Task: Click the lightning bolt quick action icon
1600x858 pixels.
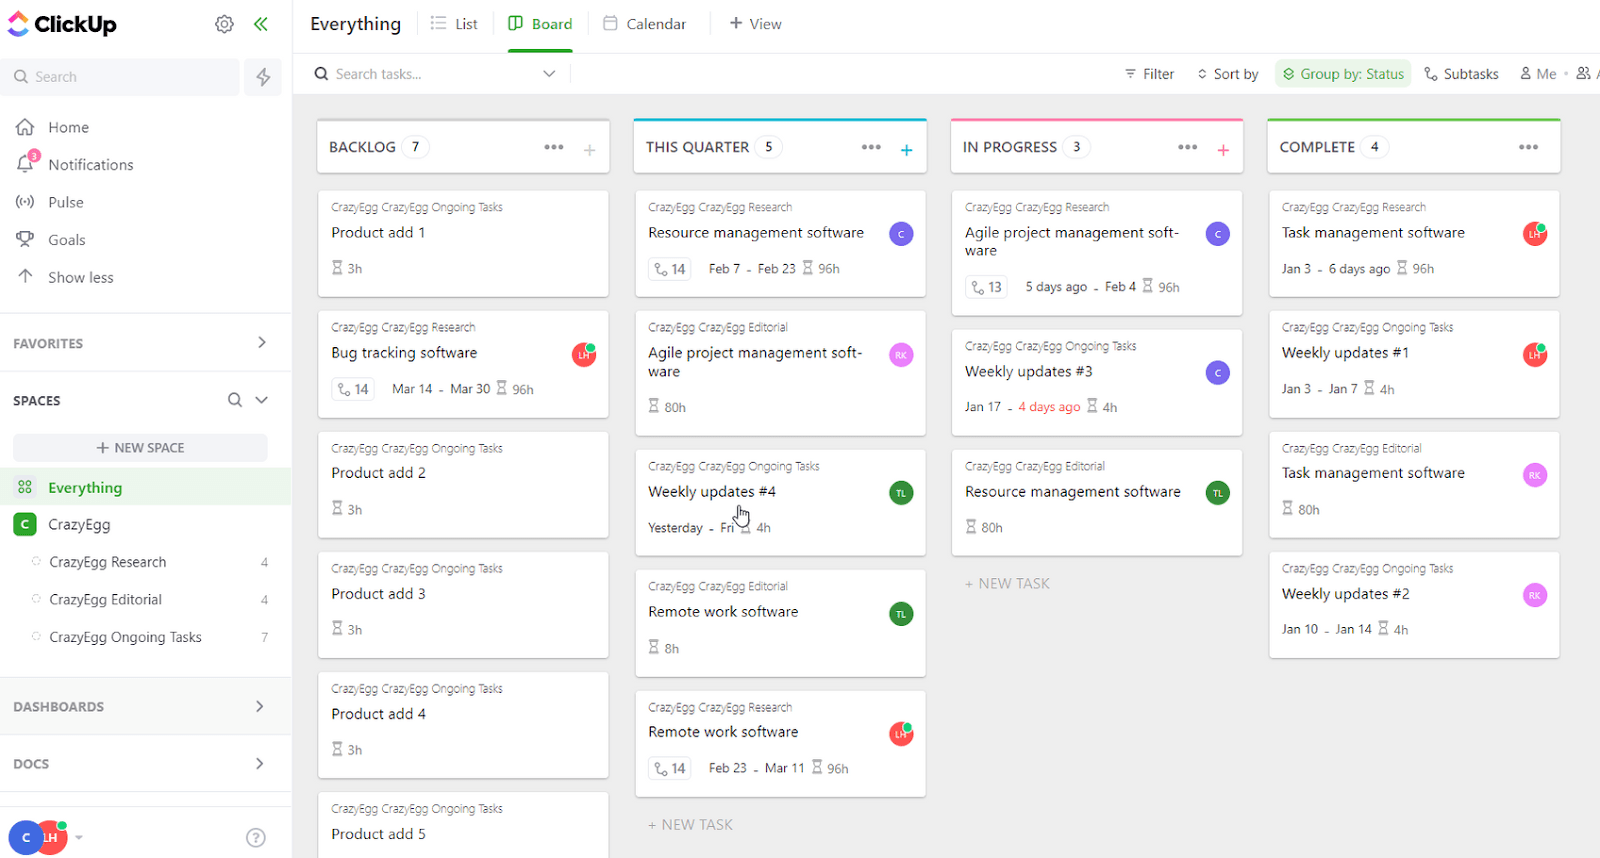Action: [x=263, y=77]
